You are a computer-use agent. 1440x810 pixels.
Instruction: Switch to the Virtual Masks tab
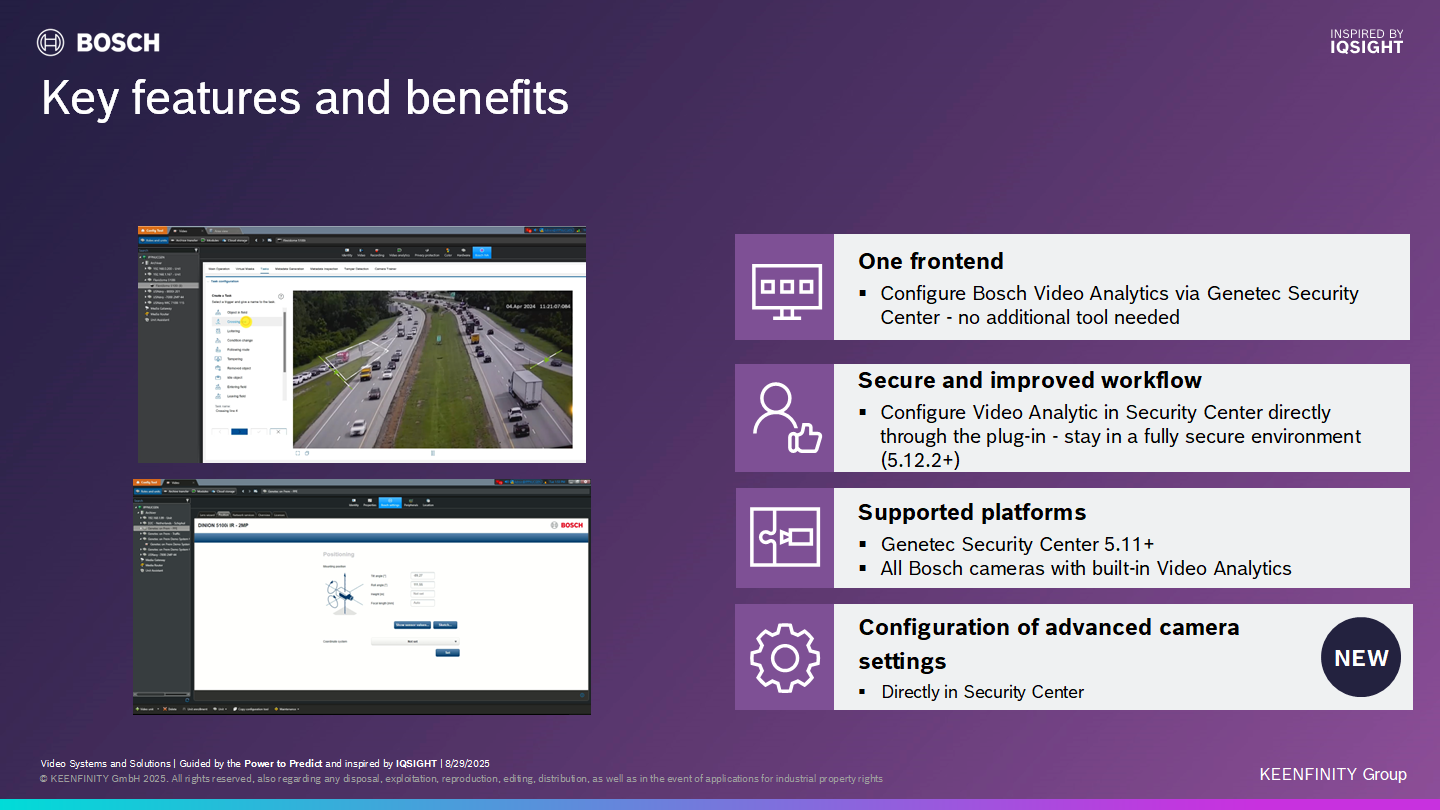[x=246, y=269]
